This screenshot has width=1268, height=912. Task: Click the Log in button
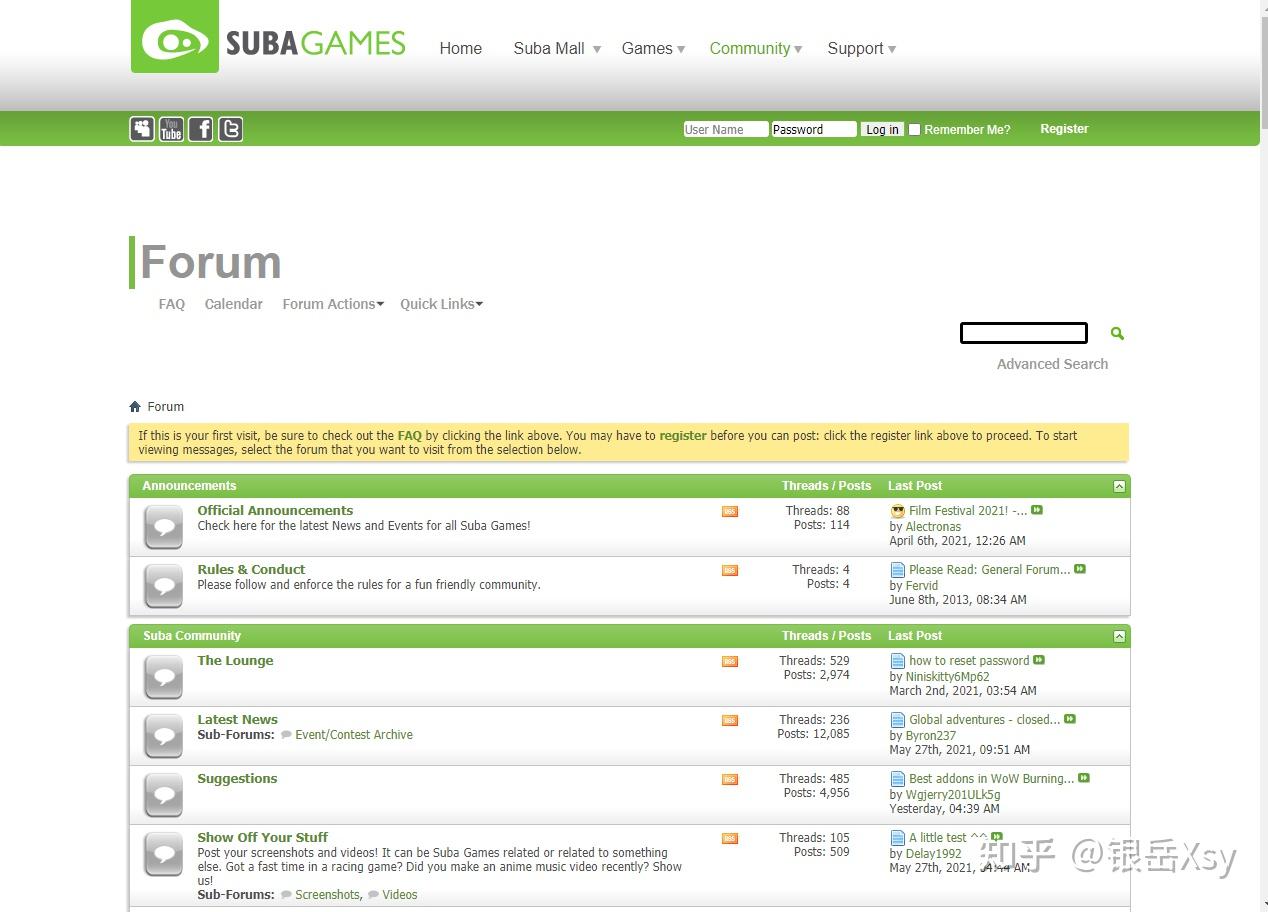[882, 130]
